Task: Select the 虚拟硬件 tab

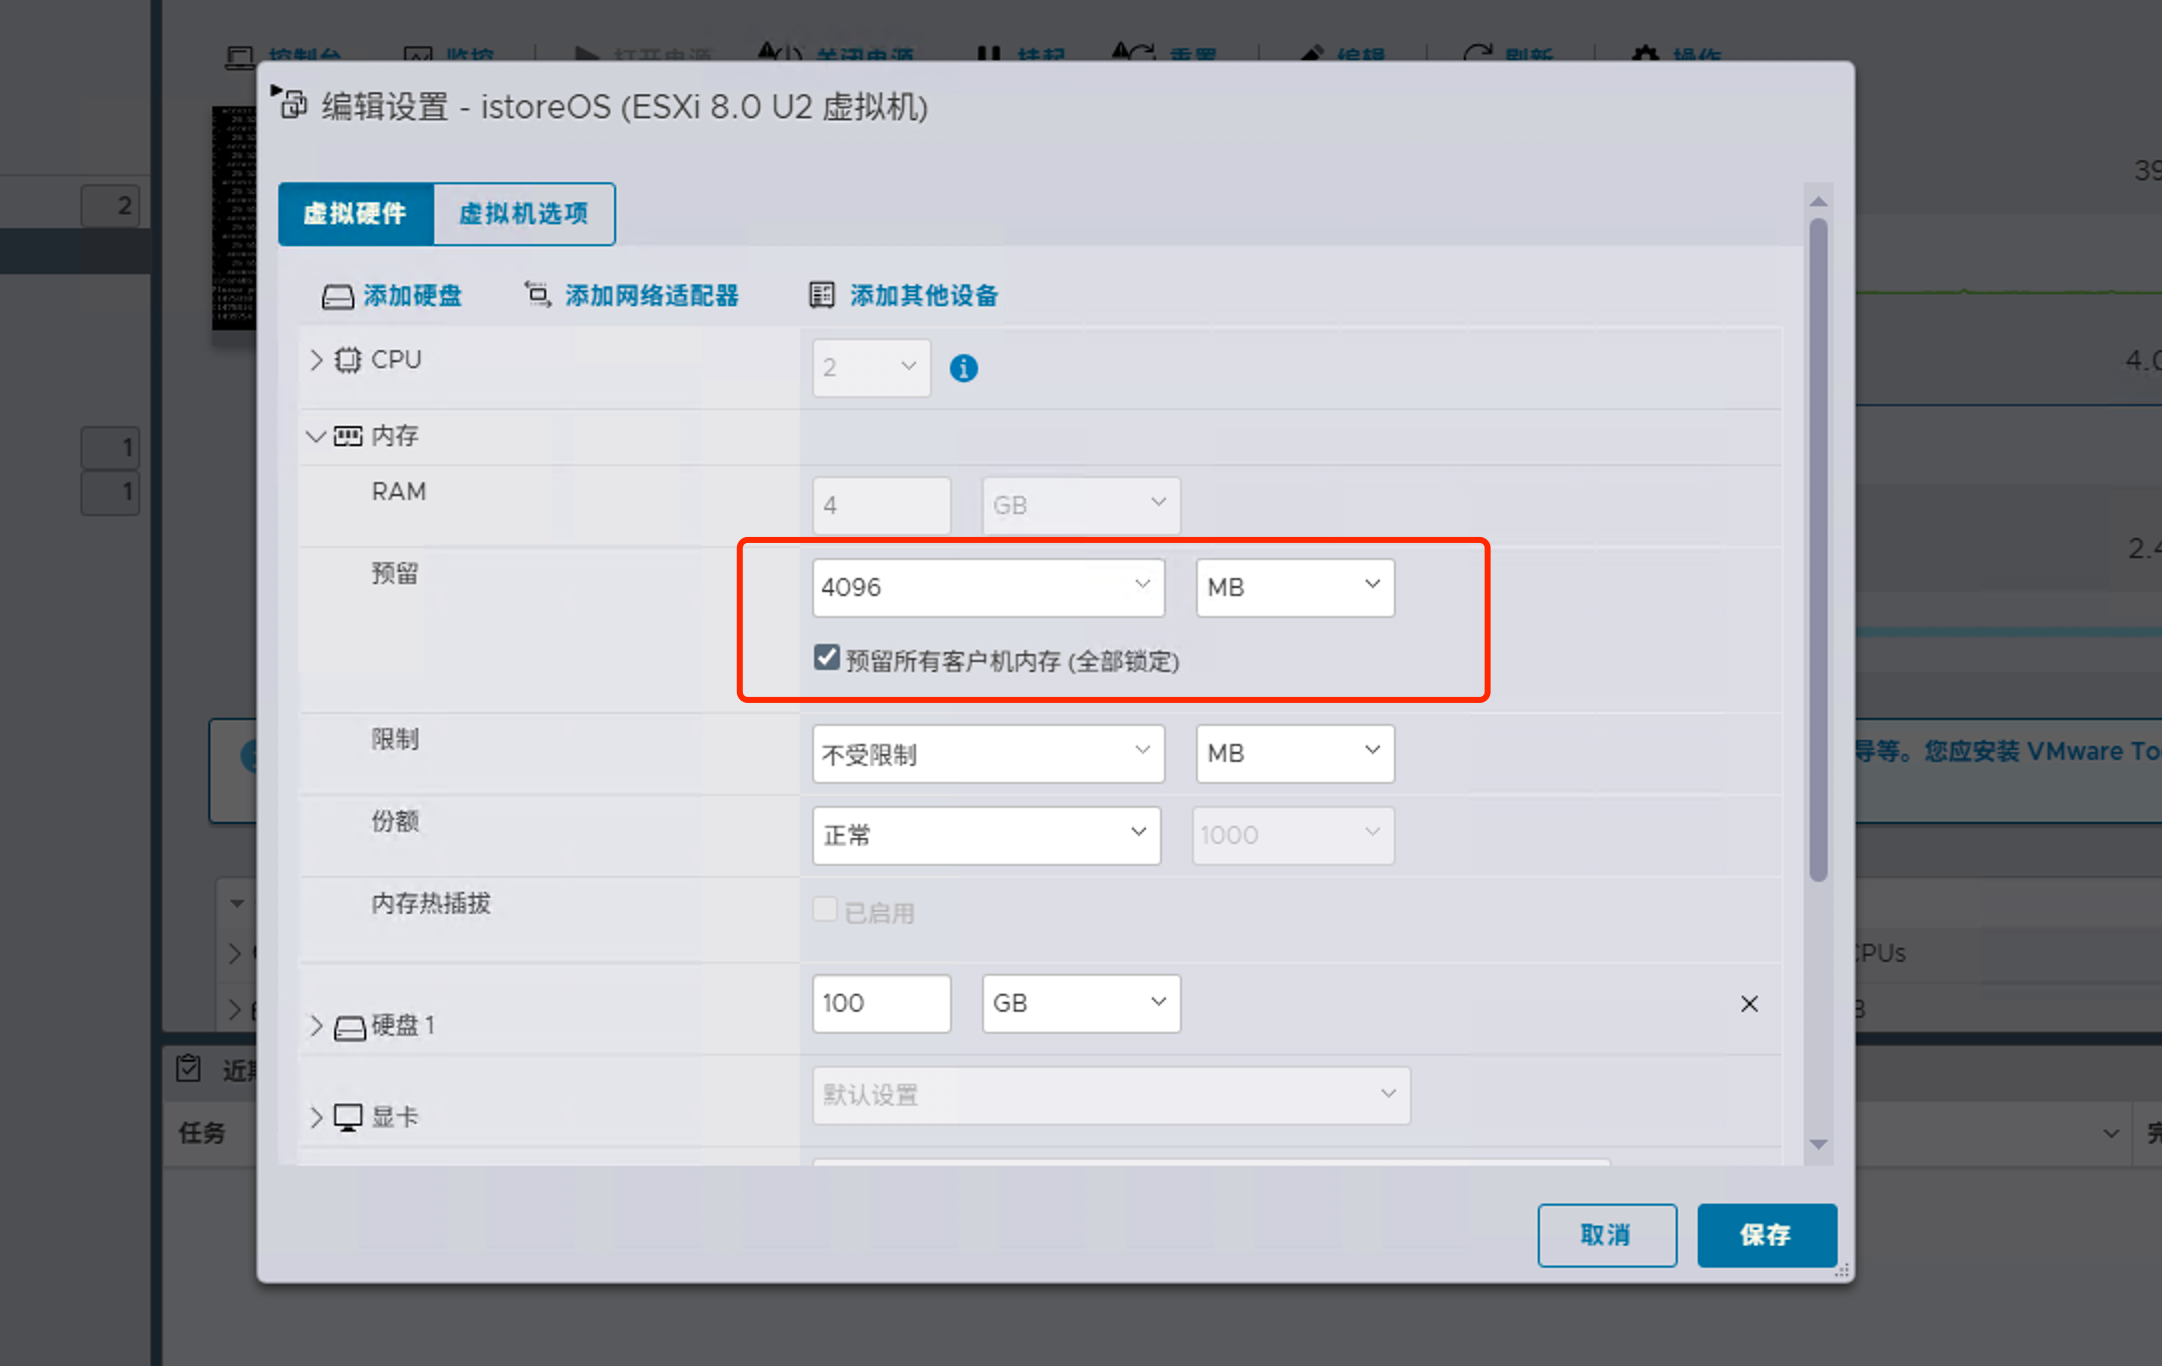Action: pos(355,214)
